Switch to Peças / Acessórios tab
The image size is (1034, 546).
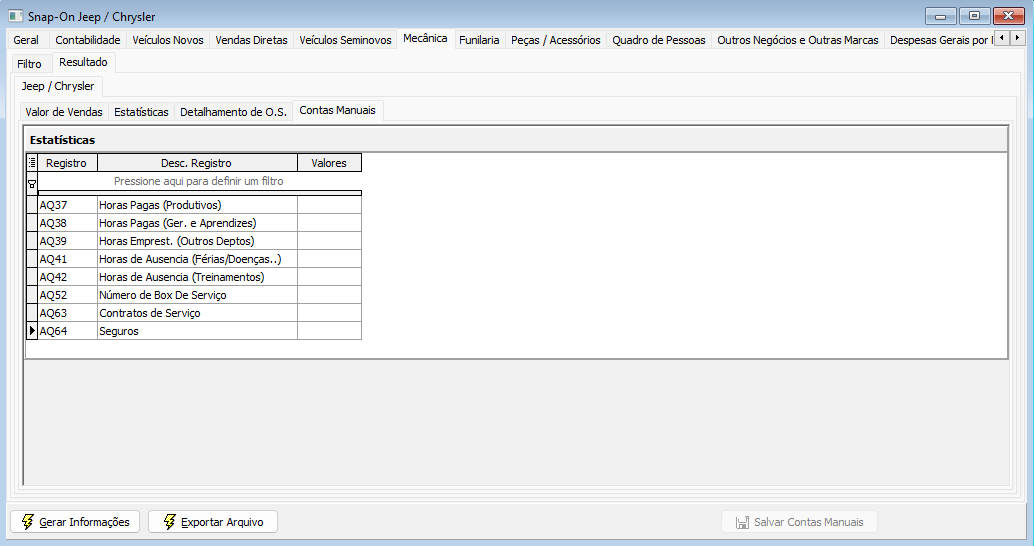coord(555,40)
